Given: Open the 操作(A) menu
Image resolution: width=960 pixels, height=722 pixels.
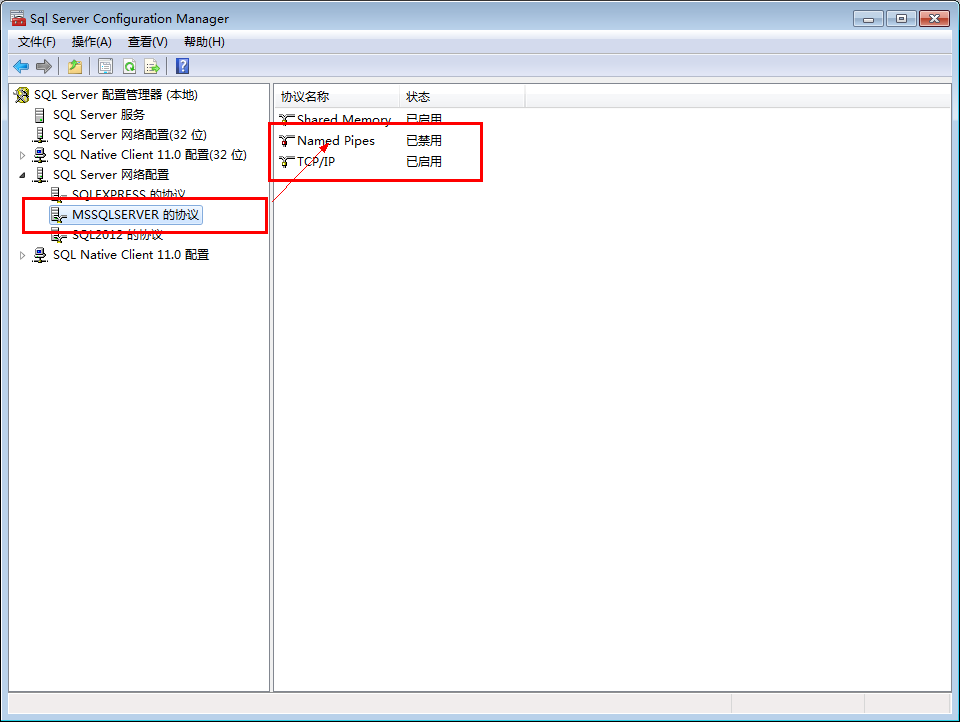Looking at the screenshot, I should pyautogui.click(x=91, y=42).
